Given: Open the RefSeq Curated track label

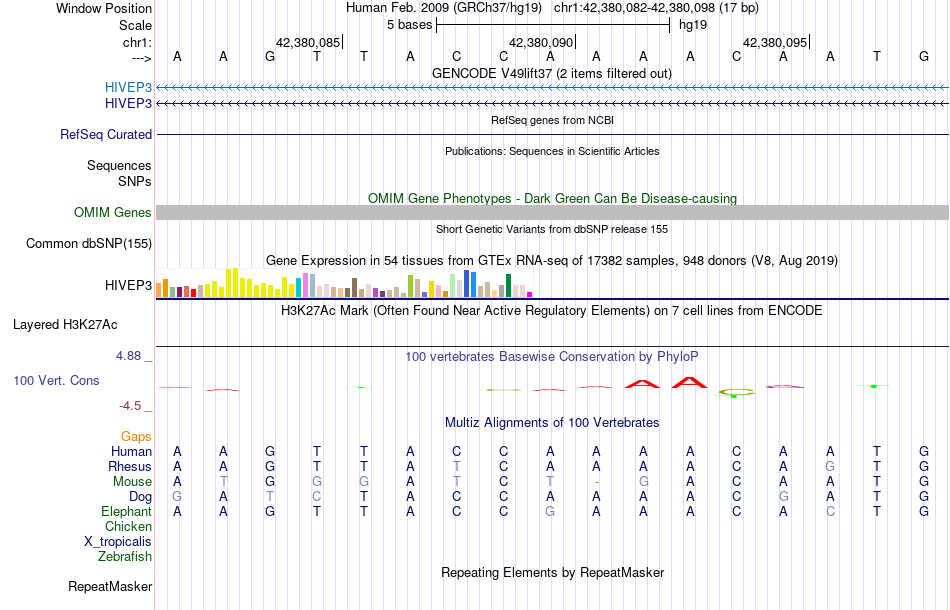Looking at the screenshot, I should (x=105, y=134).
